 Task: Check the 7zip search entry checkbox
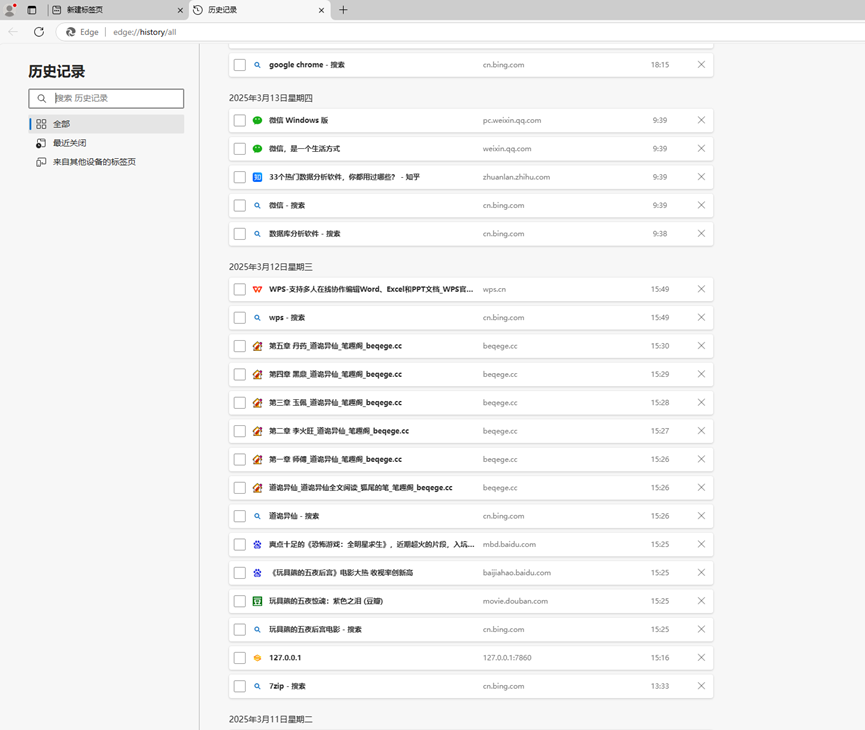tap(239, 686)
